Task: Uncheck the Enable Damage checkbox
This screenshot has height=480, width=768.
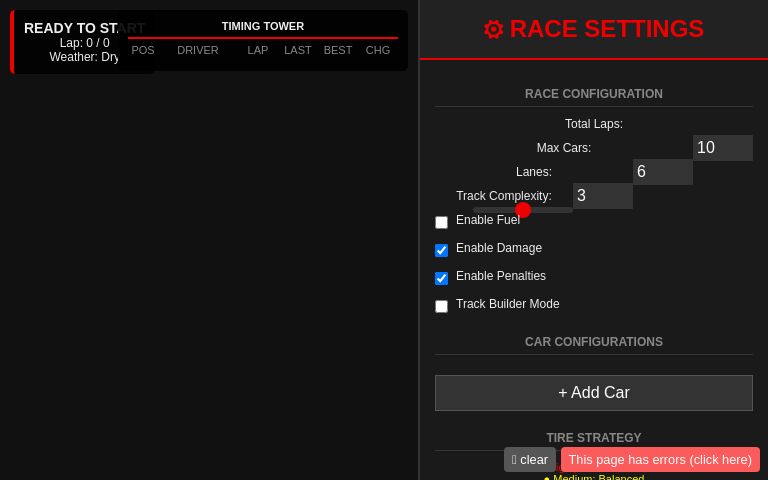Action: (x=441, y=250)
